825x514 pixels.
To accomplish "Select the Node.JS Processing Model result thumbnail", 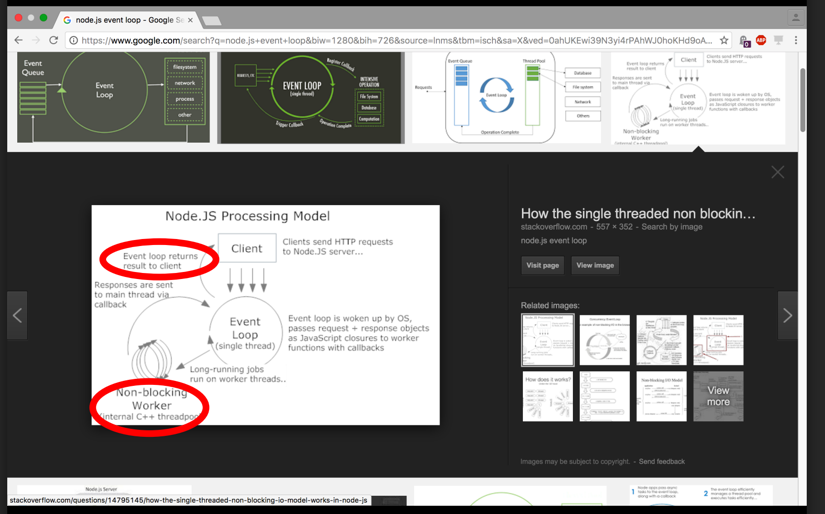I will (698, 98).
